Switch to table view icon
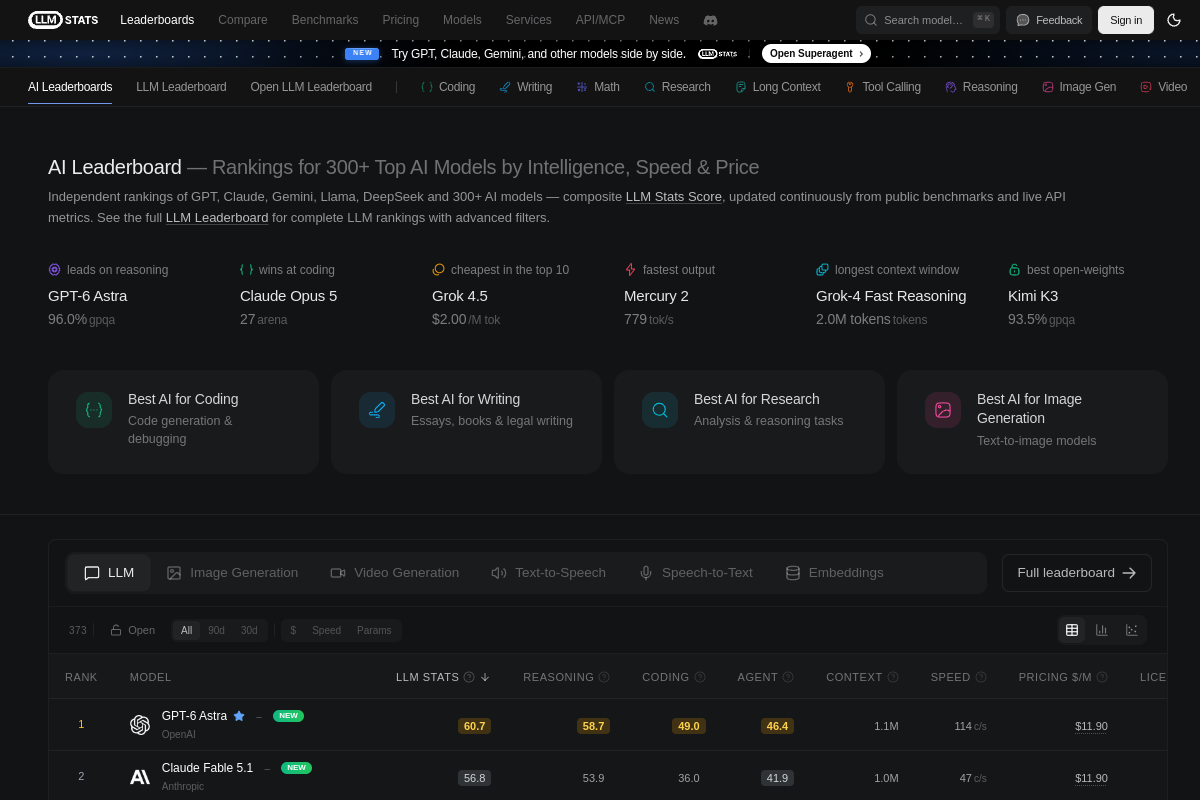 tap(1072, 630)
